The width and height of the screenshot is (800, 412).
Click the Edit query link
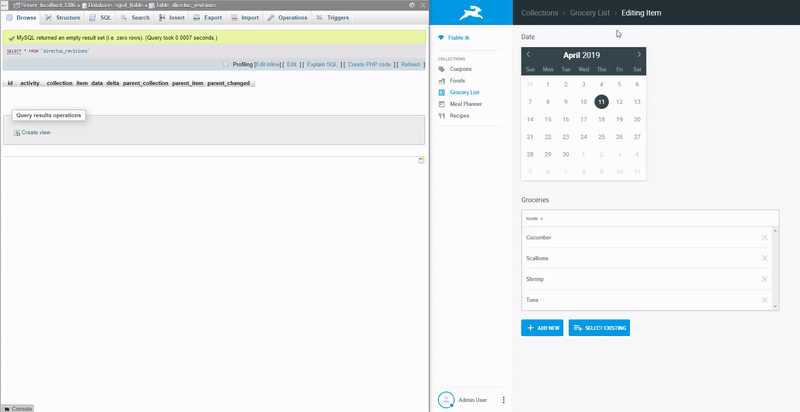292,64
